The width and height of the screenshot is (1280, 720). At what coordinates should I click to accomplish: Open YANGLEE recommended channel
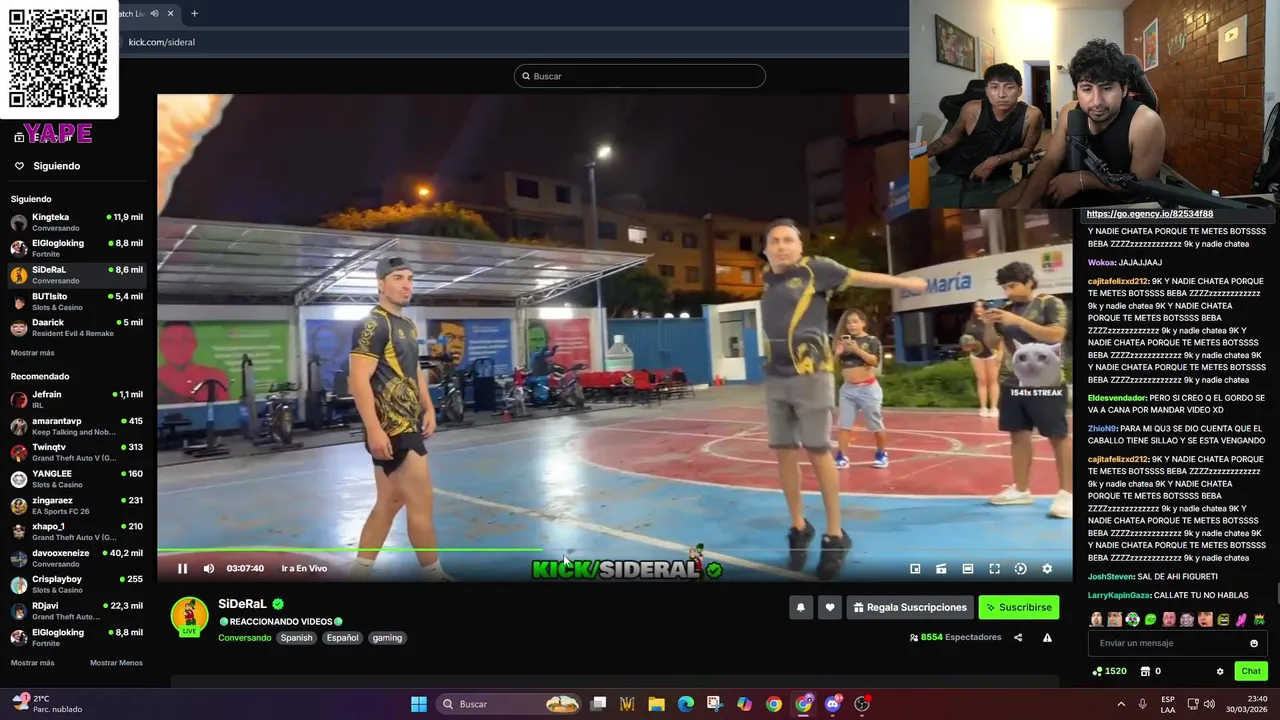tap(77, 478)
